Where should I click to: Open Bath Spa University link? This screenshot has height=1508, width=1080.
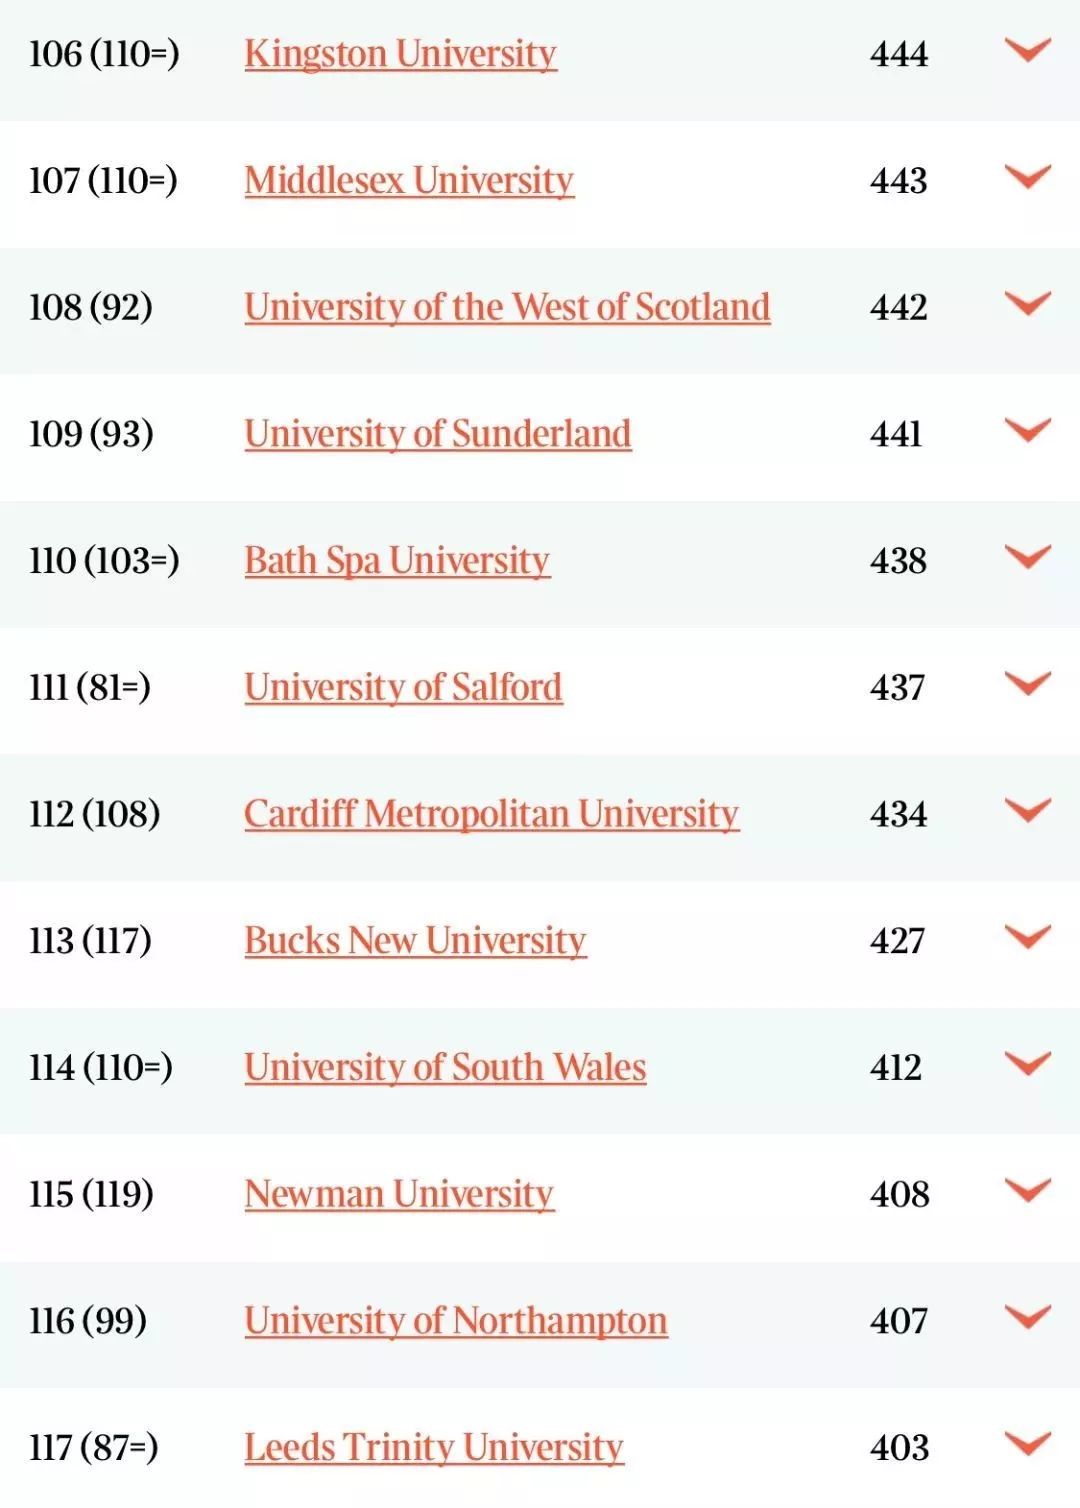pyautogui.click(x=397, y=561)
